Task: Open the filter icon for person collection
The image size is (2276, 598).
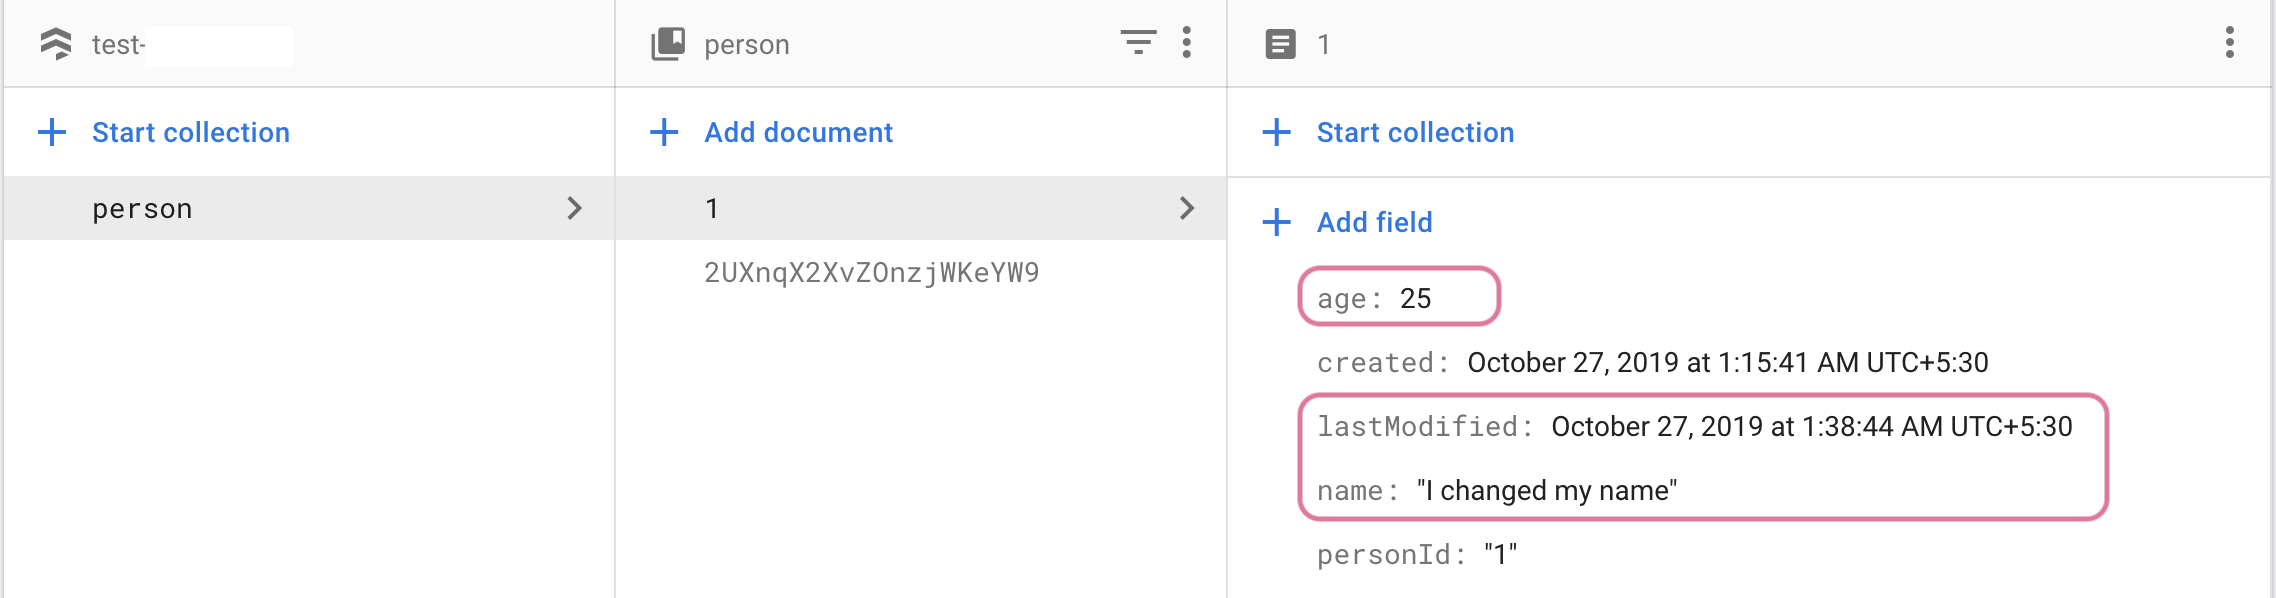Action: point(1138,42)
